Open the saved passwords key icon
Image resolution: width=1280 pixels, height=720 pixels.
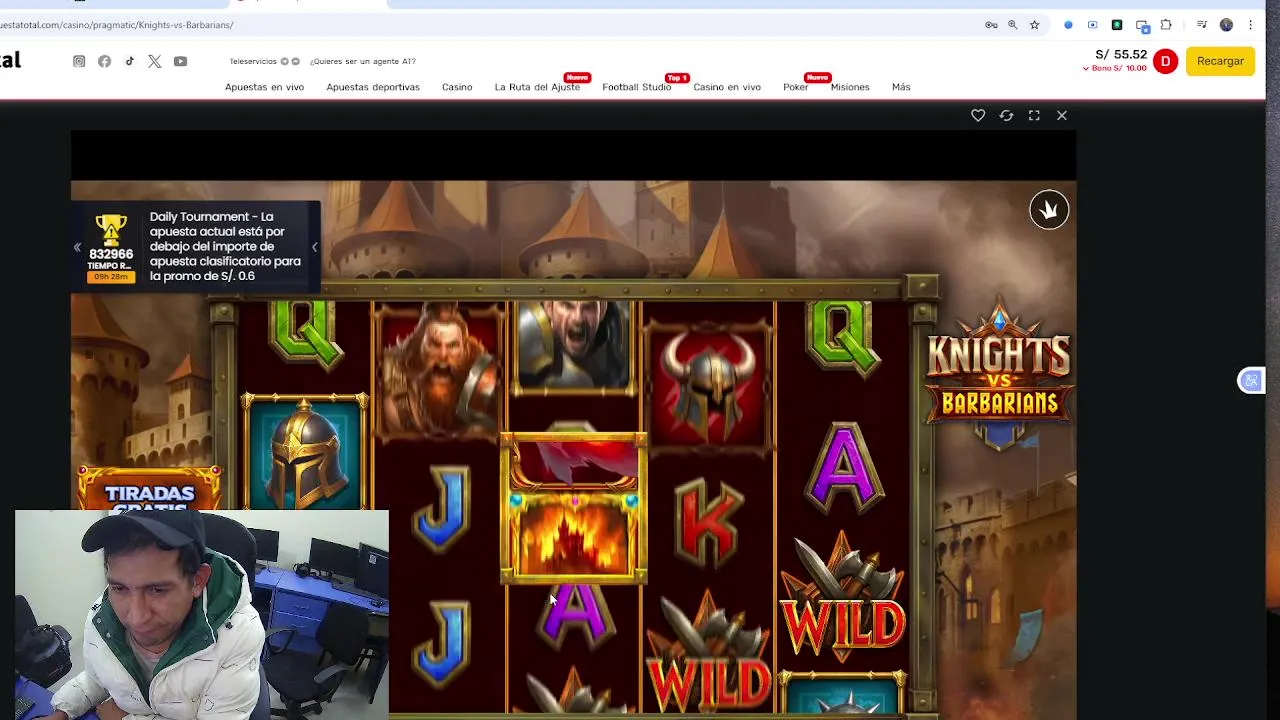click(x=991, y=25)
